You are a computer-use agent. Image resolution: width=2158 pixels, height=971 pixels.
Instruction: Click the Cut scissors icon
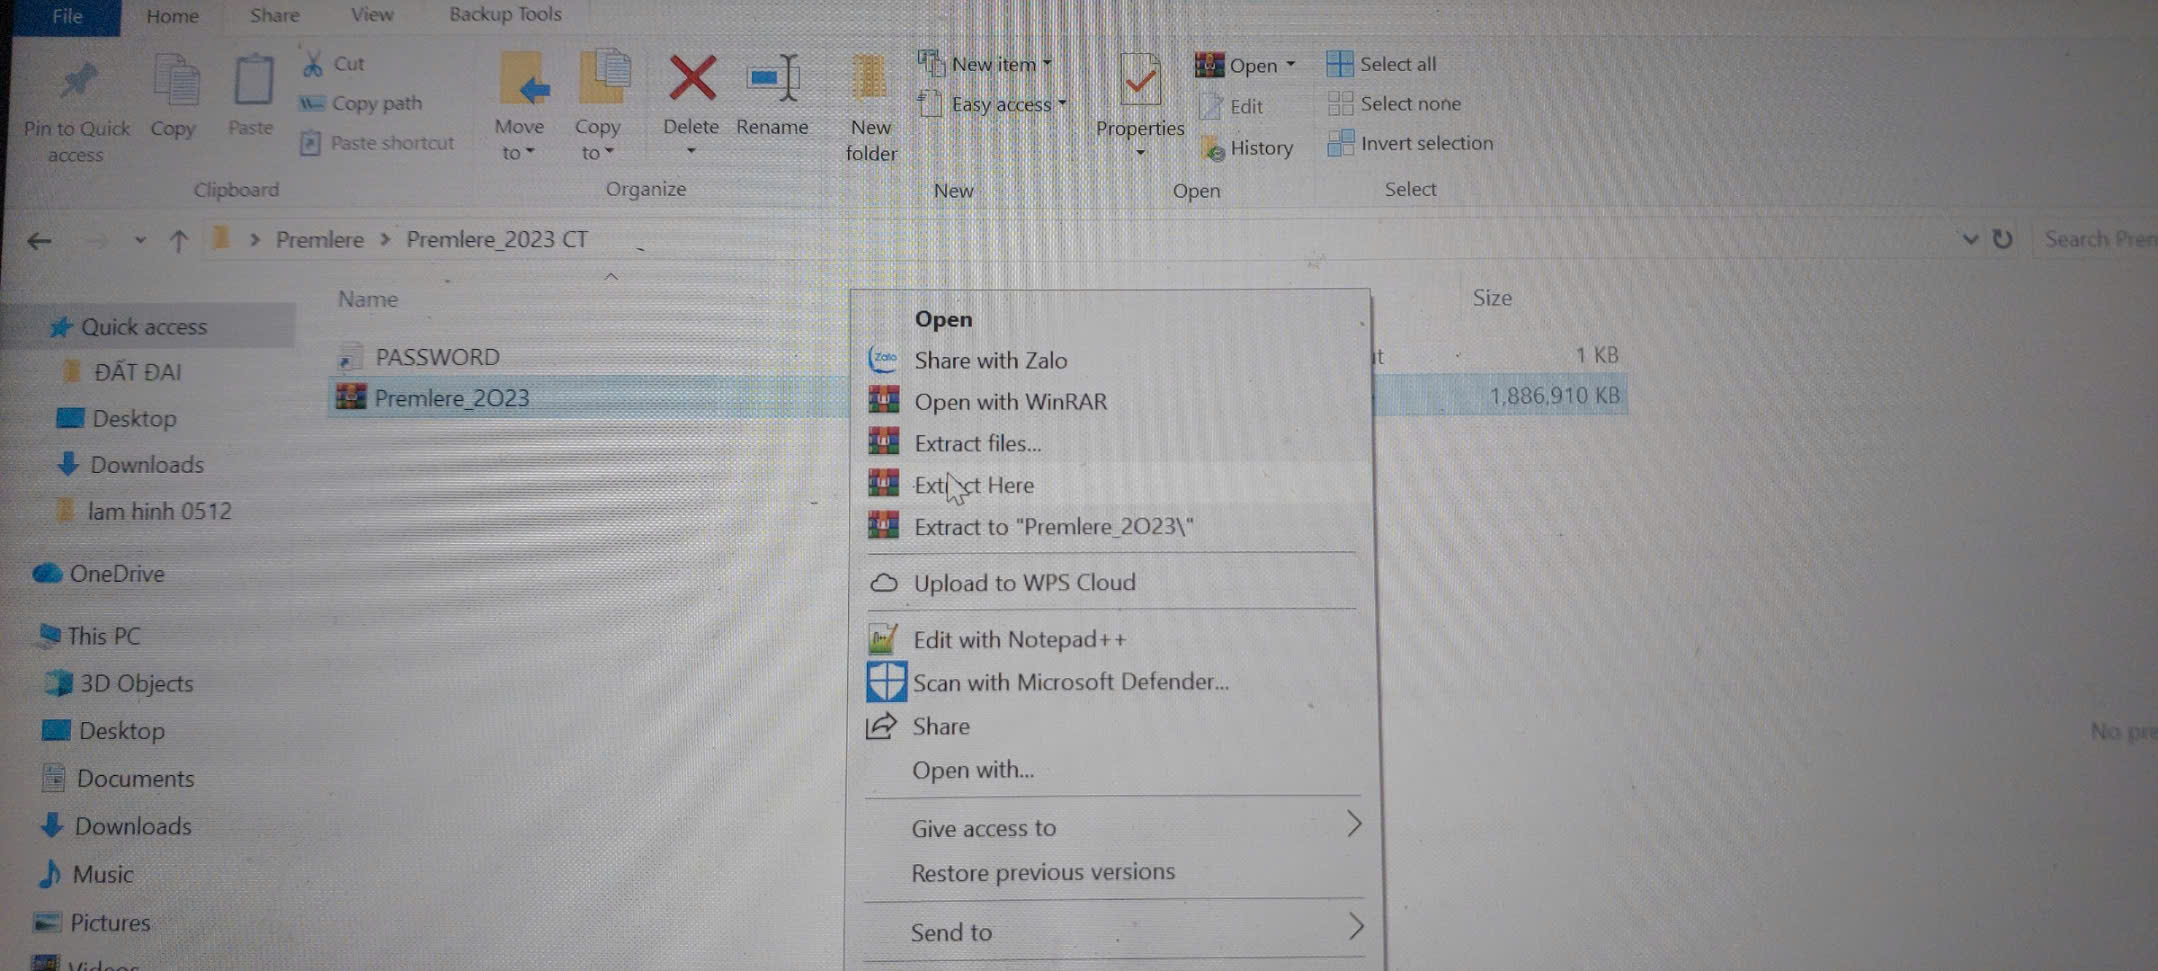[x=313, y=64]
